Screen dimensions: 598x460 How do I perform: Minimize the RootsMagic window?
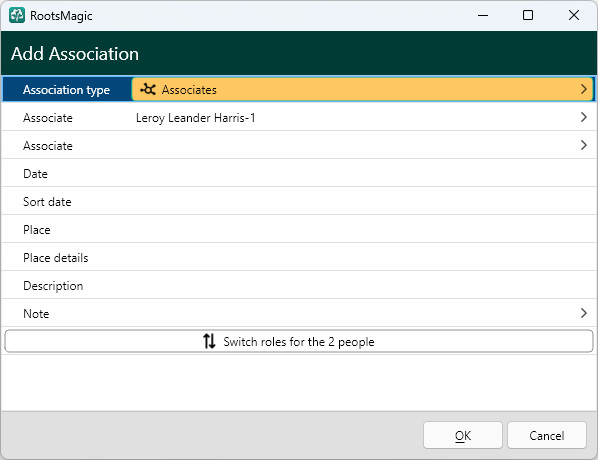(483, 15)
